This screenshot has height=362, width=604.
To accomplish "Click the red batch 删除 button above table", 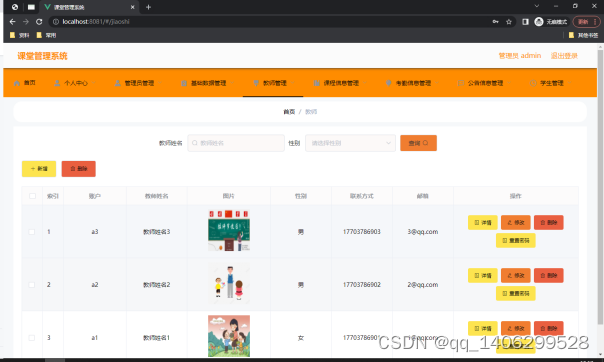I will [79, 169].
